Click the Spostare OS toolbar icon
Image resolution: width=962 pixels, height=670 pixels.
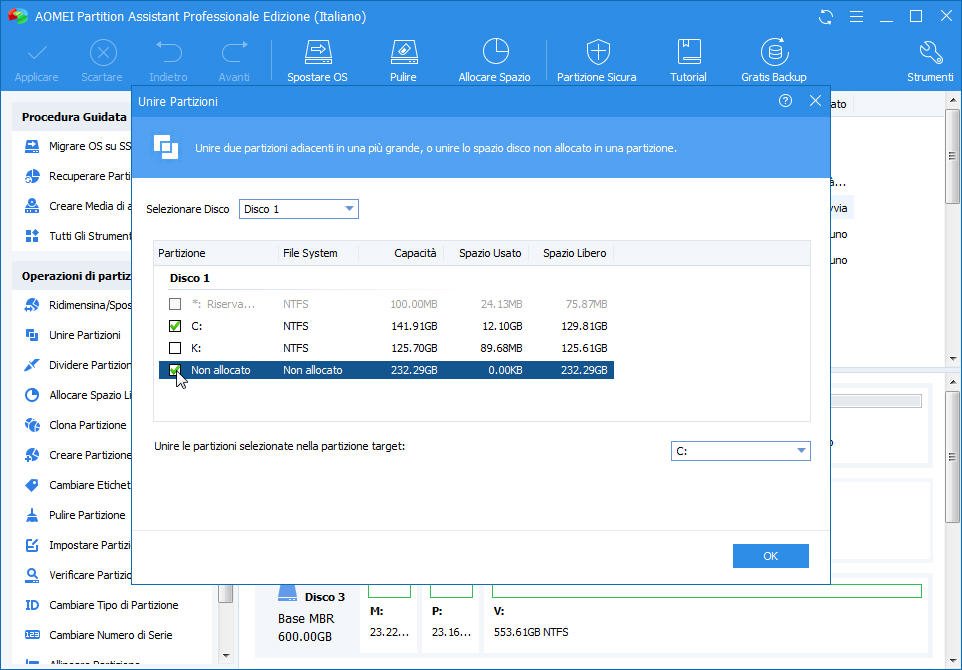click(317, 59)
